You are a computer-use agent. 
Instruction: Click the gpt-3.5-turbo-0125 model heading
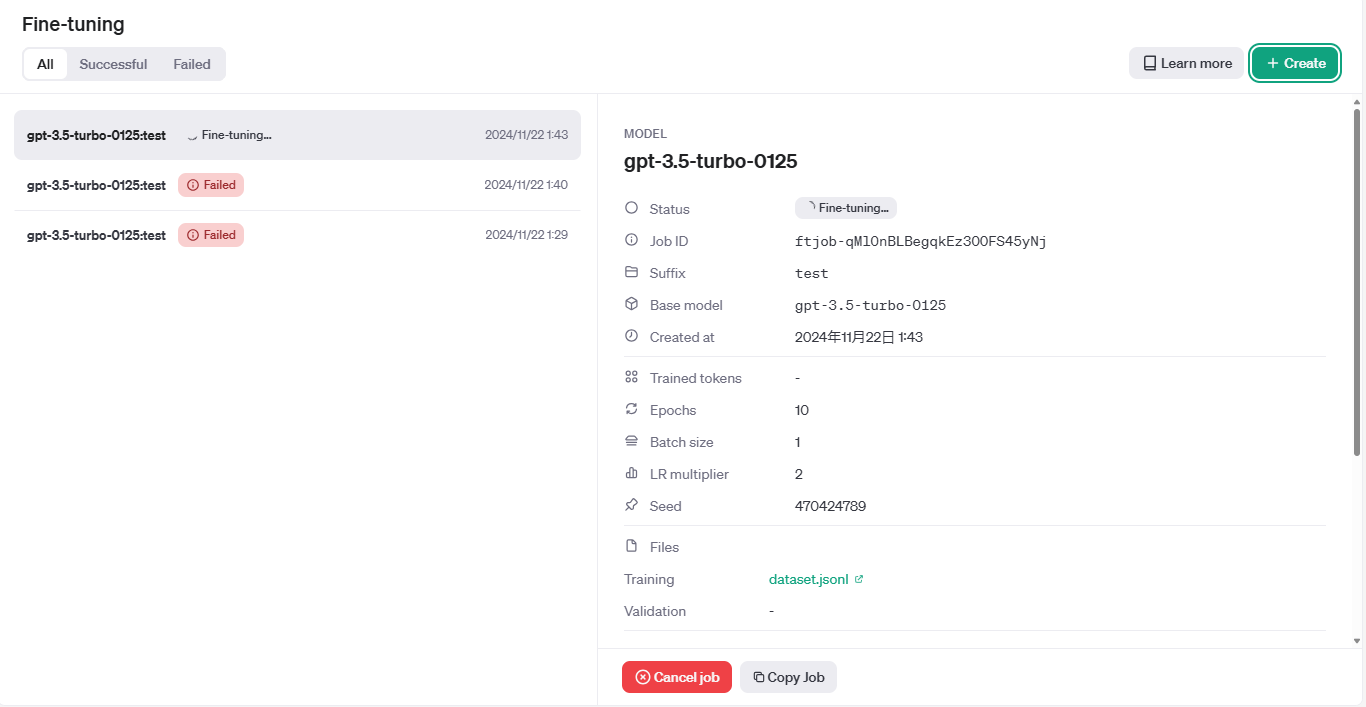[x=710, y=161]
